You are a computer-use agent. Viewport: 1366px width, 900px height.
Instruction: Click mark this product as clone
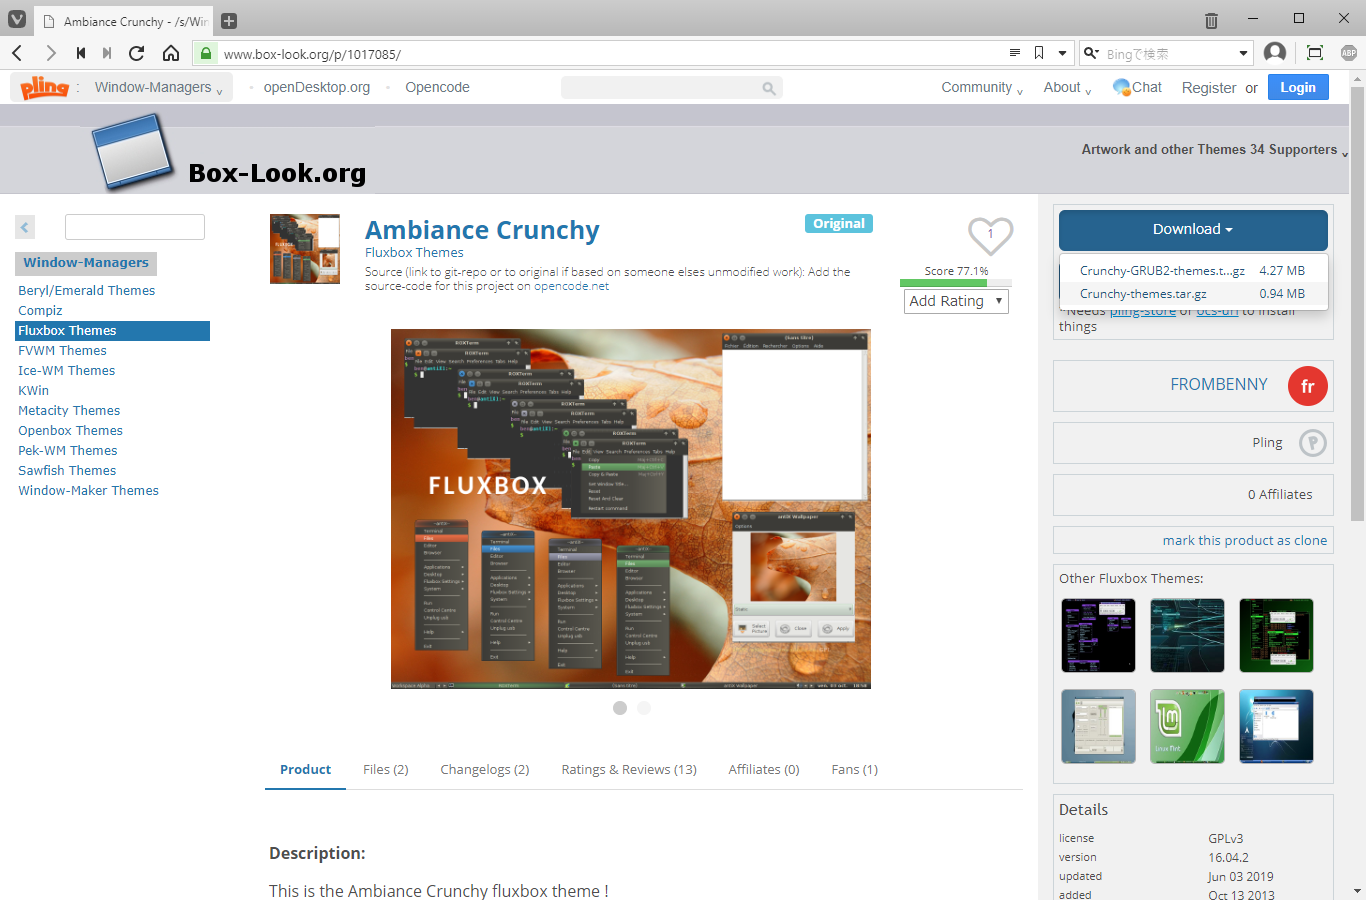(x=1245, y=540)
